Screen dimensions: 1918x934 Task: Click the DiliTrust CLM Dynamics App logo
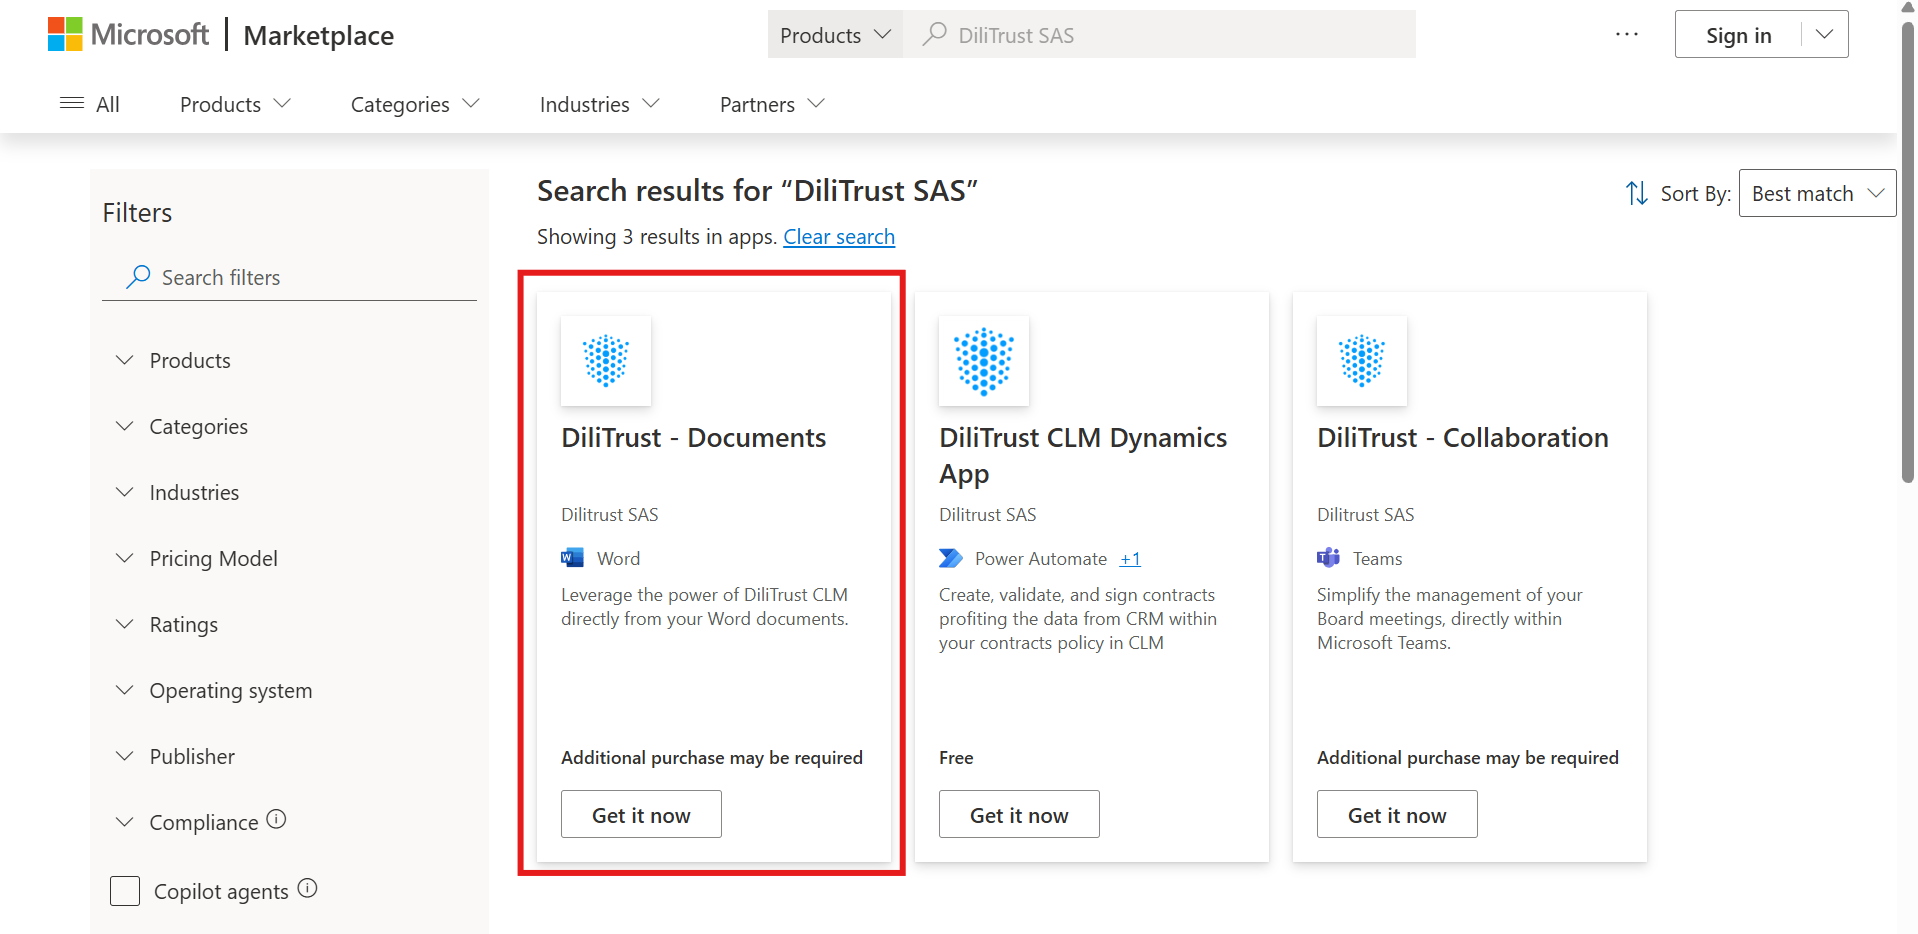[x=984, y=361]
